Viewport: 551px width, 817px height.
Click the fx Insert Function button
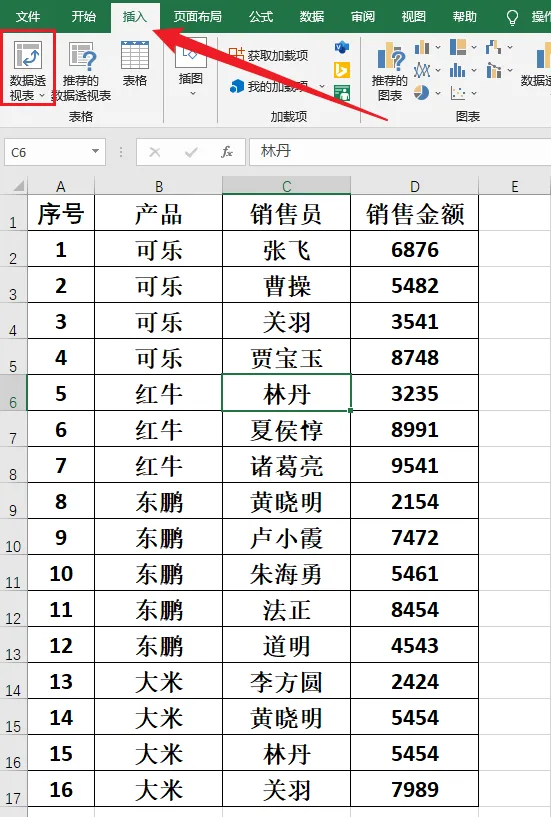[227, 152]
